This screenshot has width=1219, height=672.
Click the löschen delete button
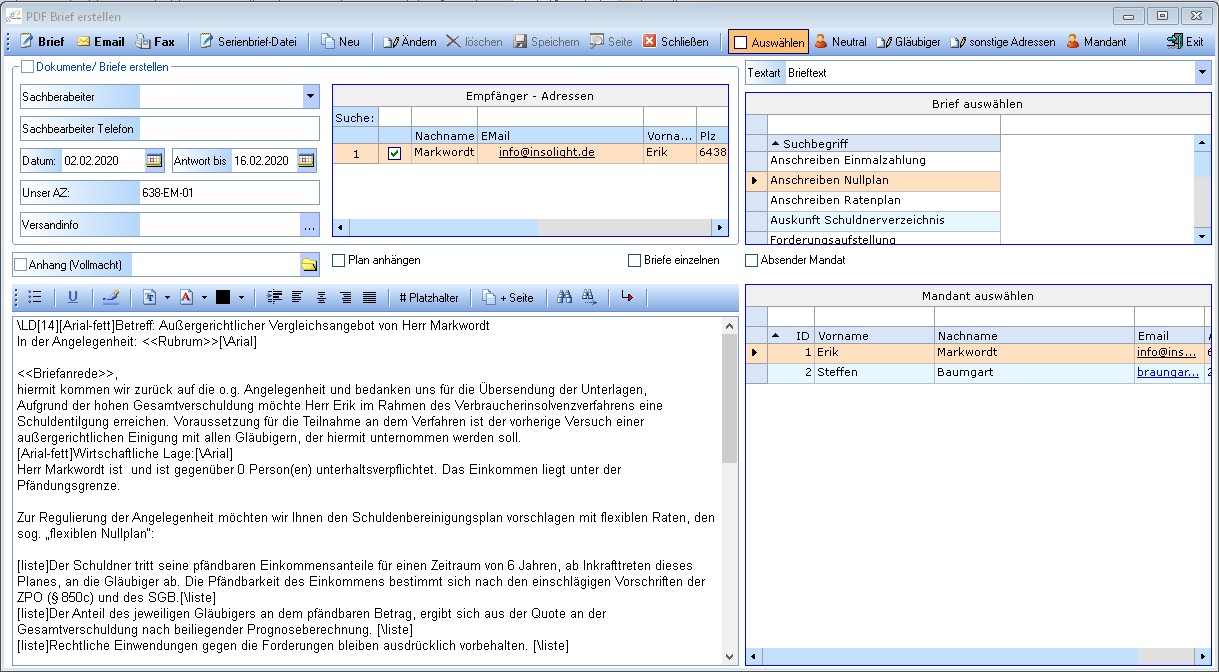click(474, 42)
